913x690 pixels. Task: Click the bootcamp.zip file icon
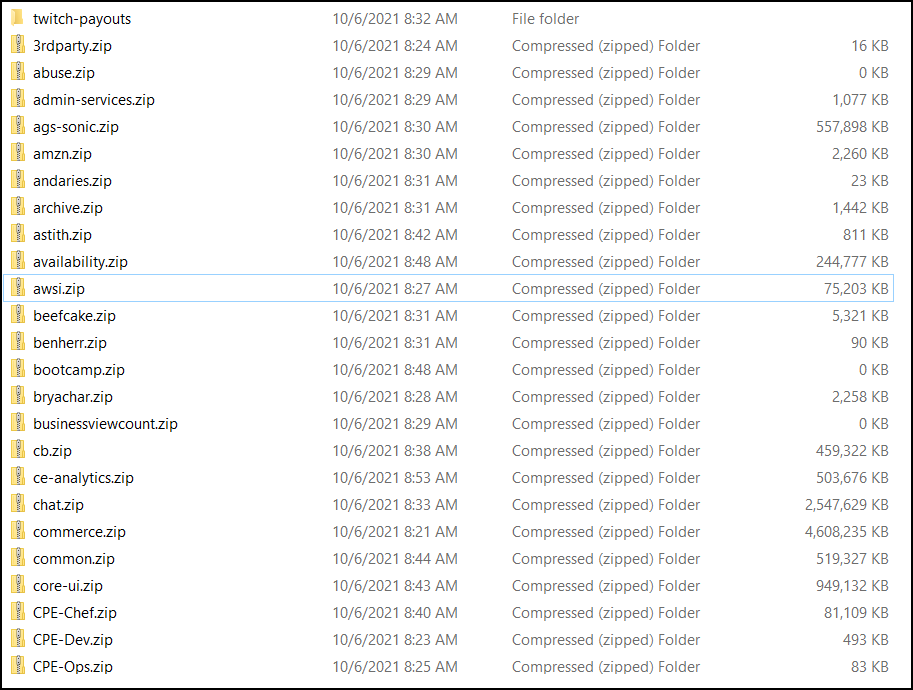(18, 369)
